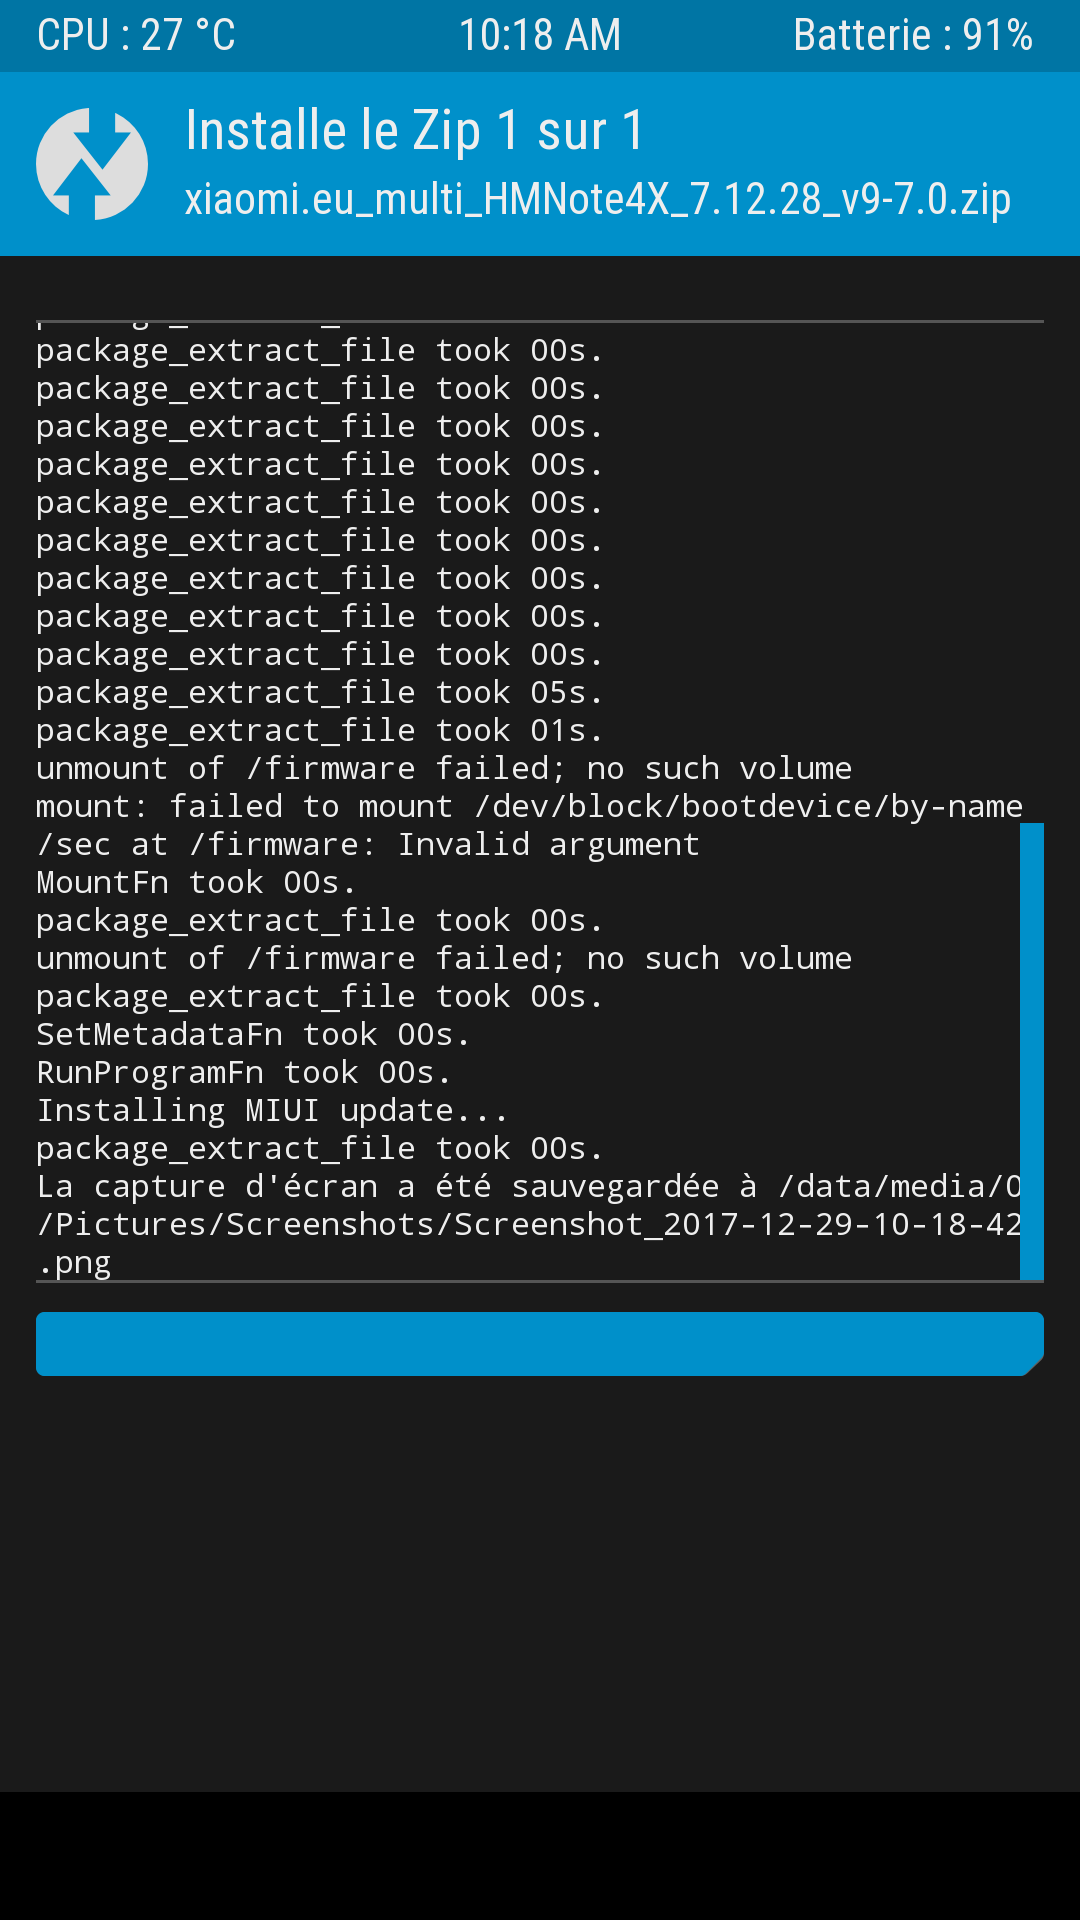Select the 'MountFn took 00s' line
The image size is (1080, 1920).
196,883
